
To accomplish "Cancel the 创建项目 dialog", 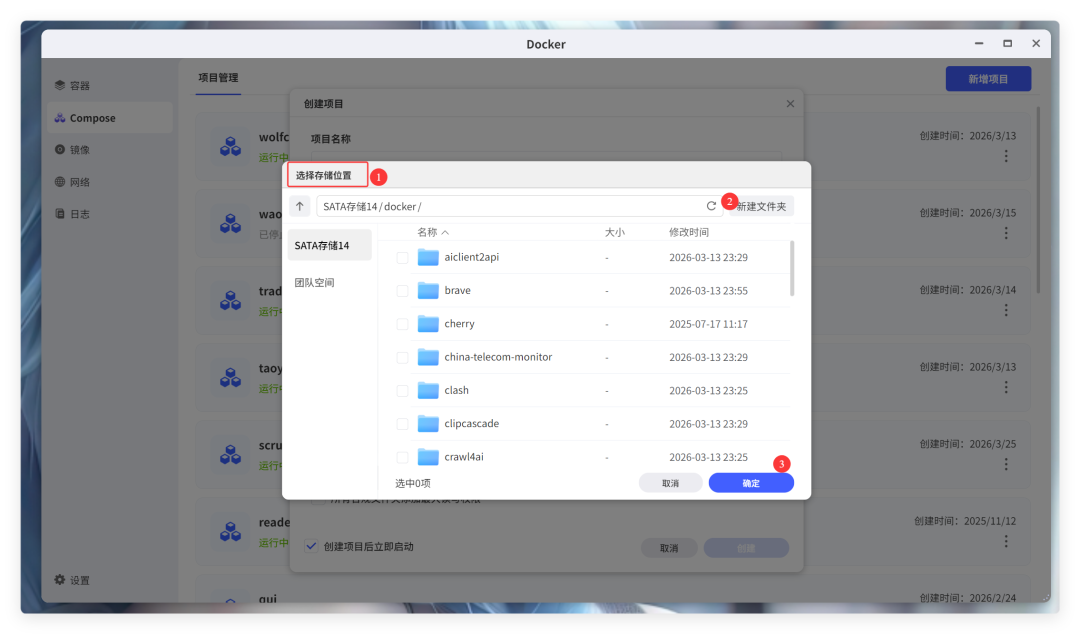I will click(x=669, y=548).
